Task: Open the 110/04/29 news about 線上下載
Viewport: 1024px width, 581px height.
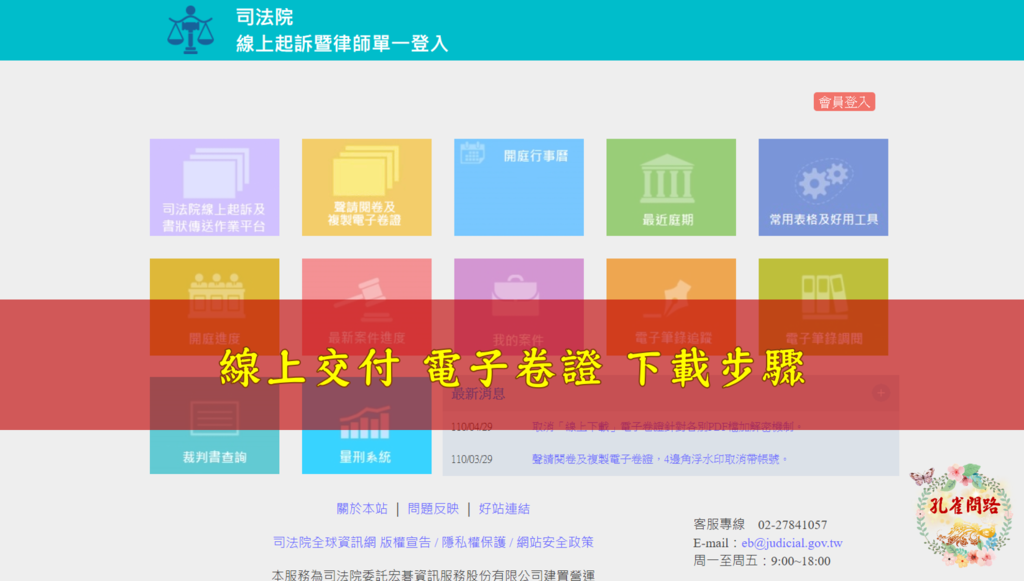Action: pos(667,427)
